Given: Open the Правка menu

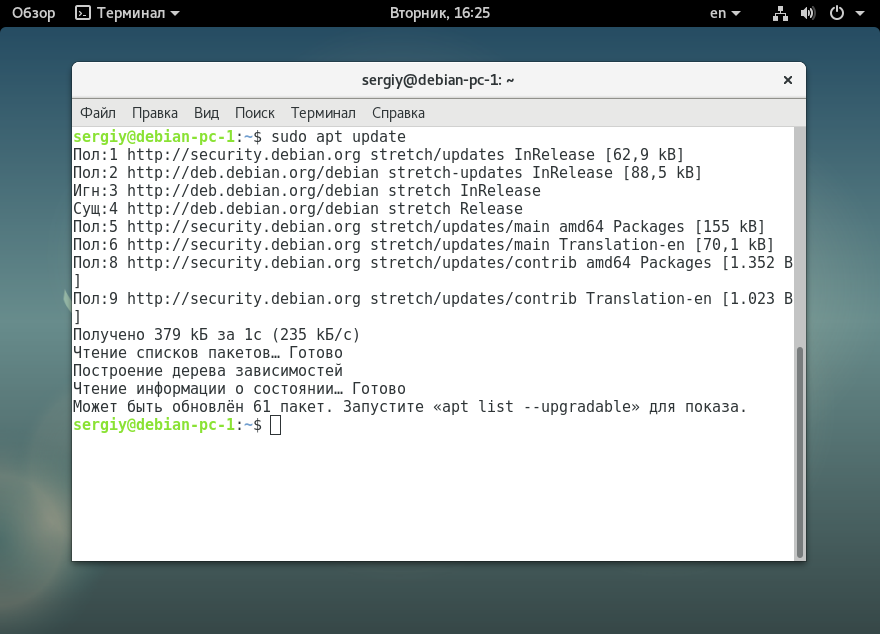Looking at the screenshot, I should 155,113.
